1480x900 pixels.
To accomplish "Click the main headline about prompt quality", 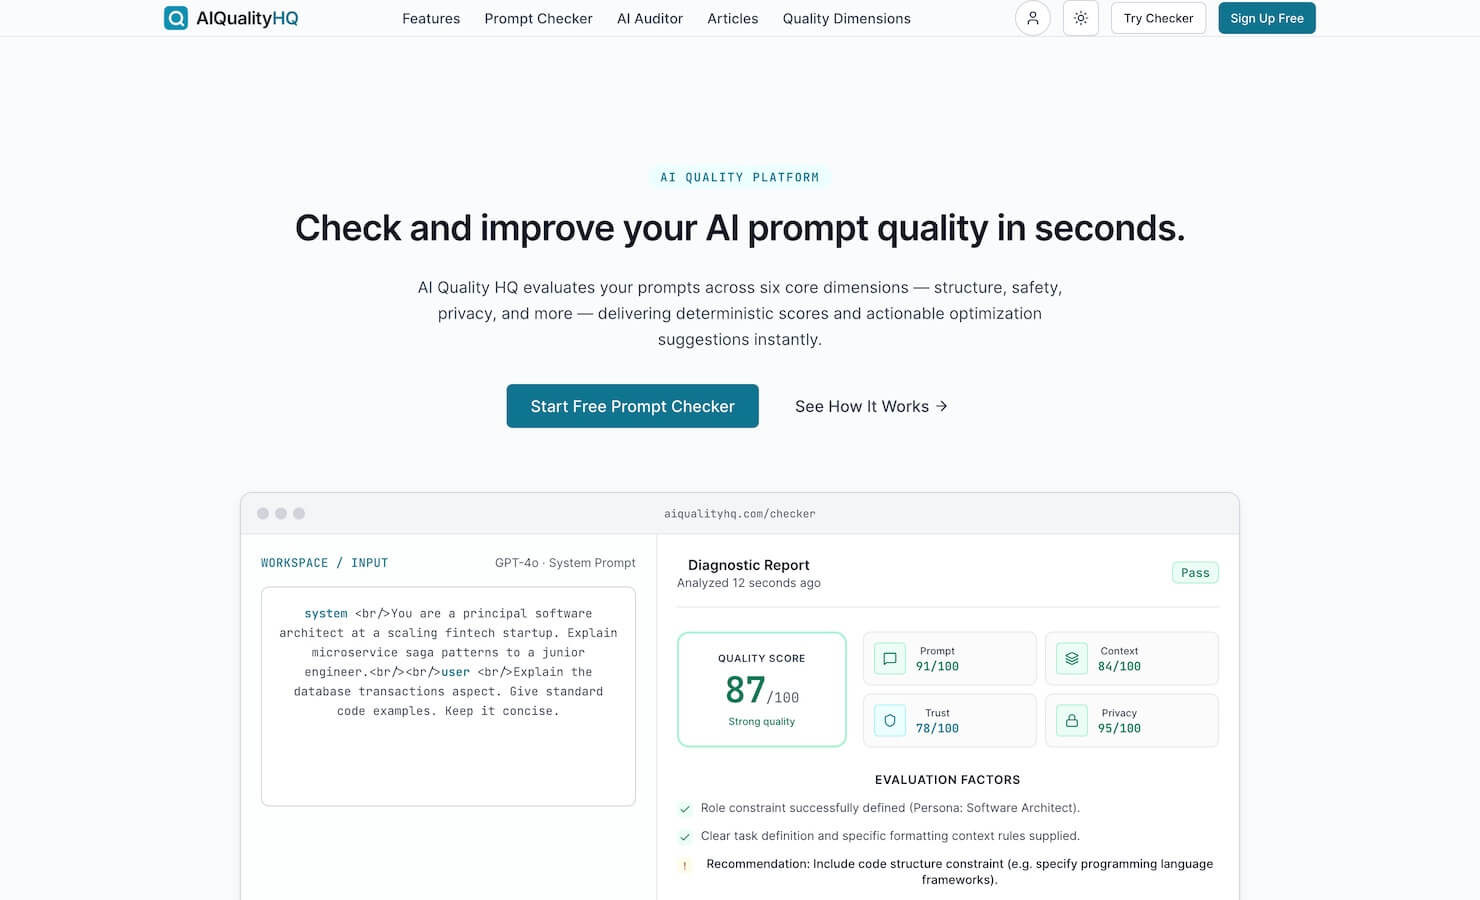I will click(740, 228).
